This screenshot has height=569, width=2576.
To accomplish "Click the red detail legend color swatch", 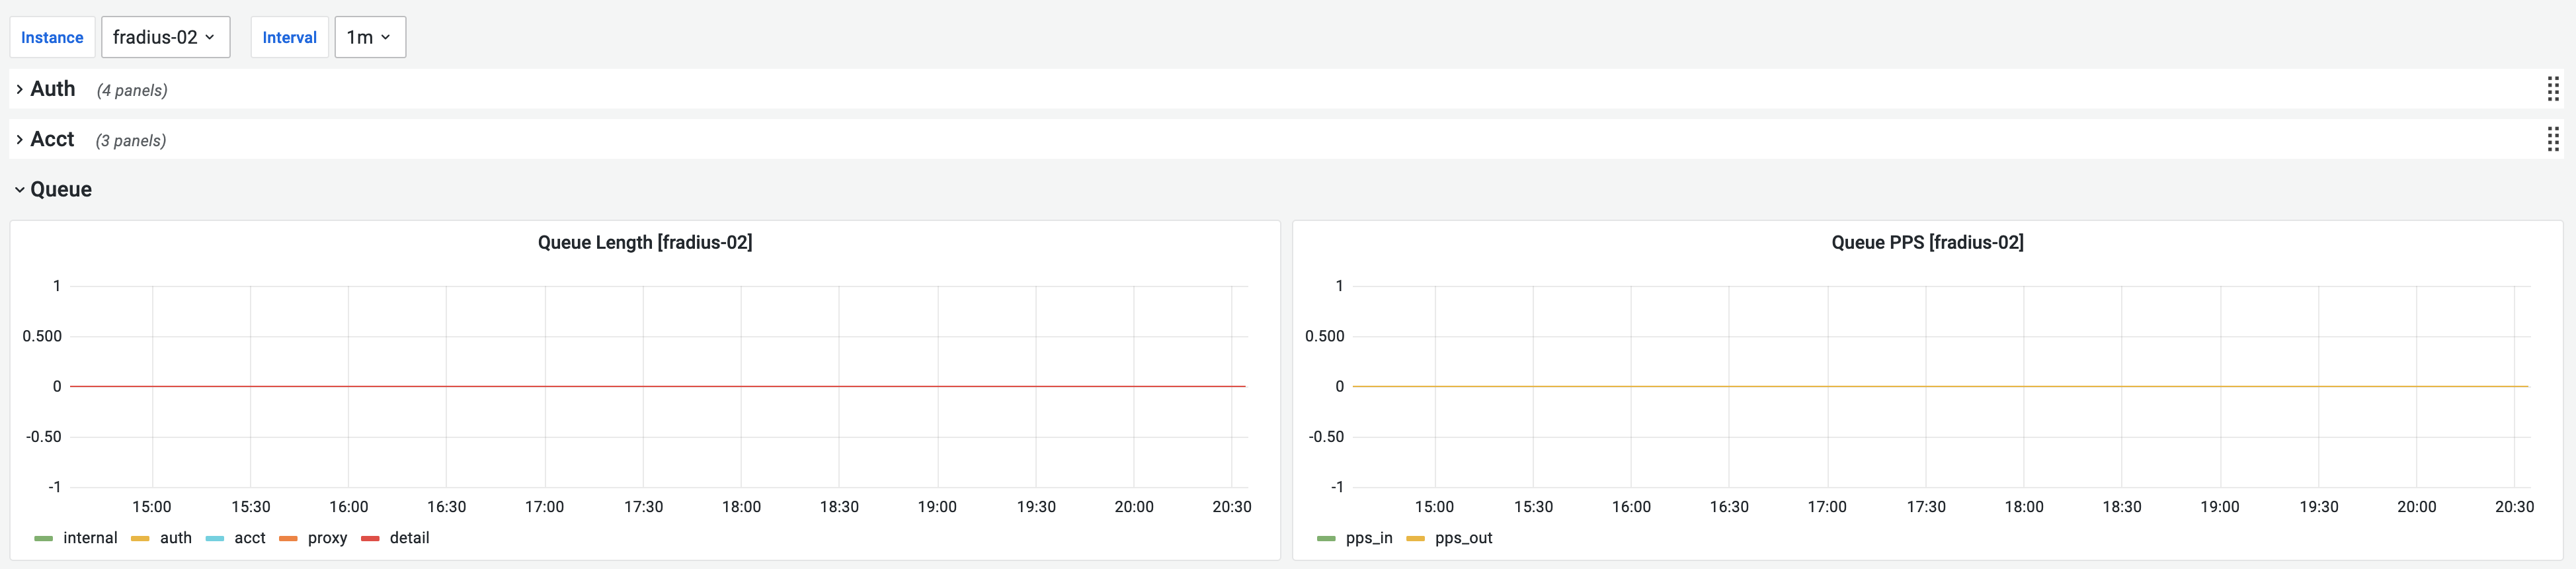I will tap(370, 539).
